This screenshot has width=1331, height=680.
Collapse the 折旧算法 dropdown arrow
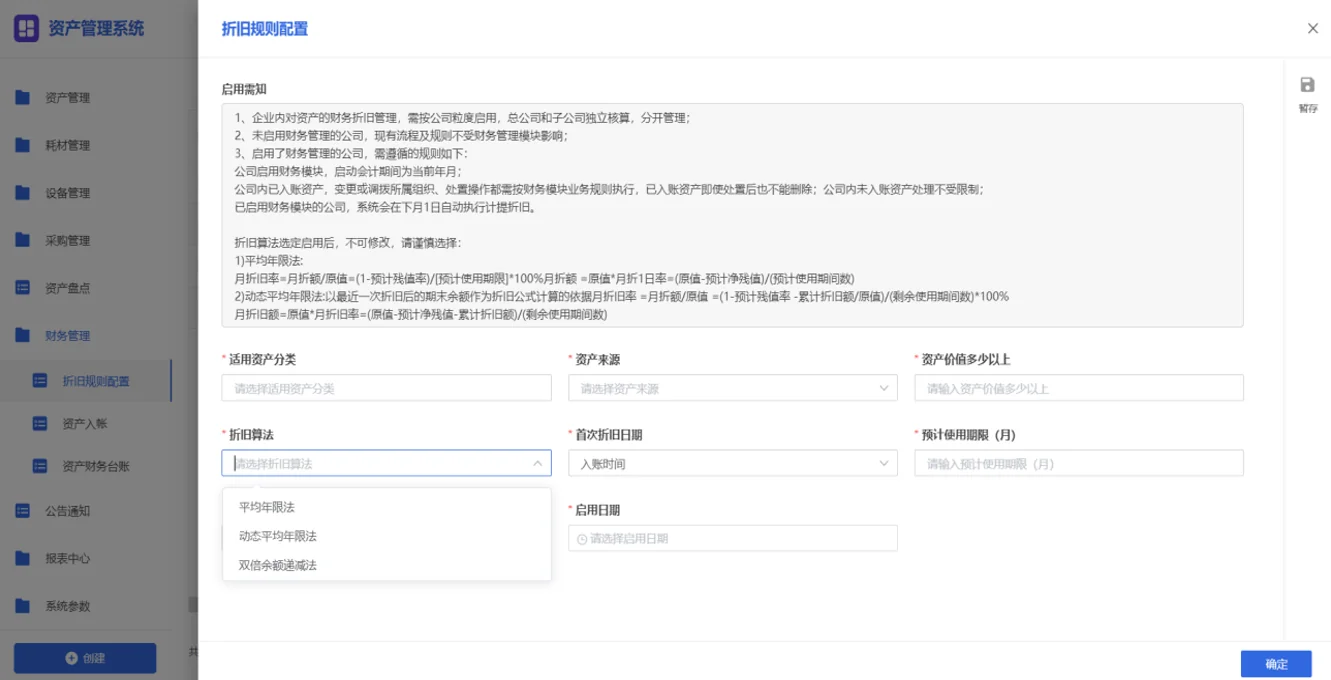coord(537,463)
